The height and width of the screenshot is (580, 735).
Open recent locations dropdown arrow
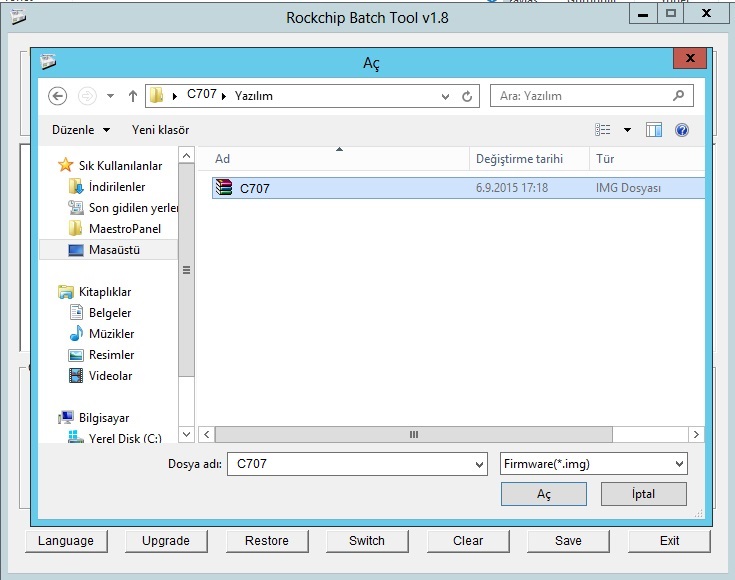110,96
